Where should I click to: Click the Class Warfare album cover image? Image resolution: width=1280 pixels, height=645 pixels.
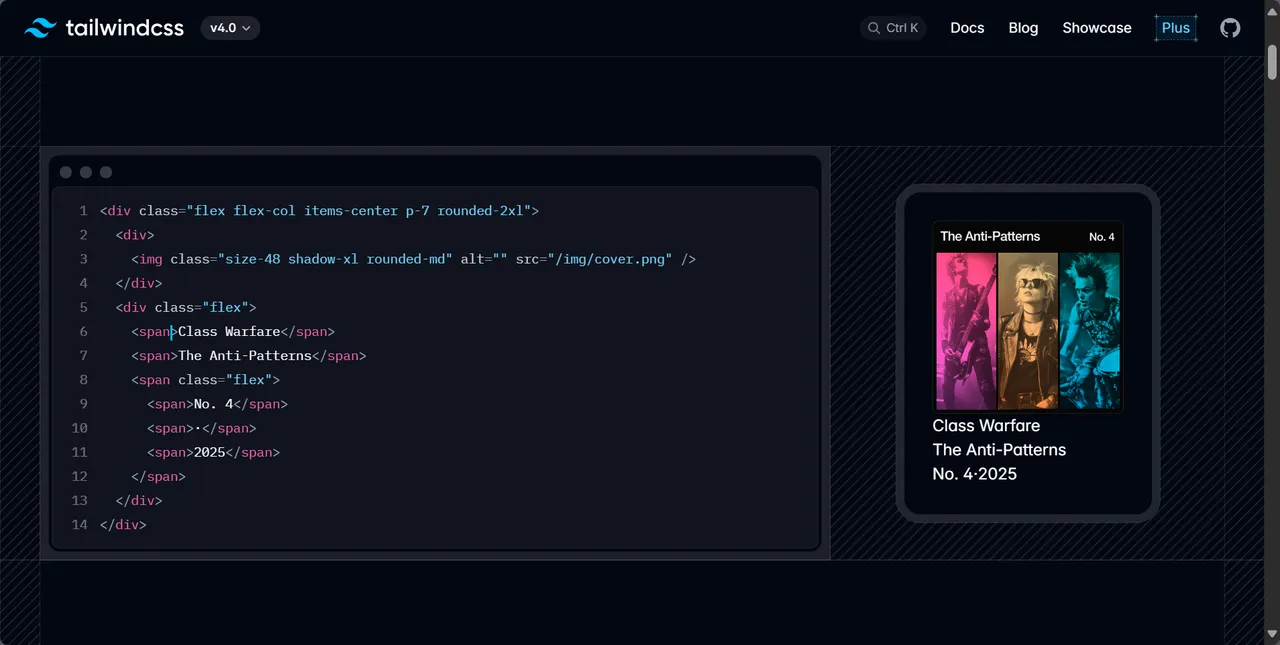[x=1027, y=330]
